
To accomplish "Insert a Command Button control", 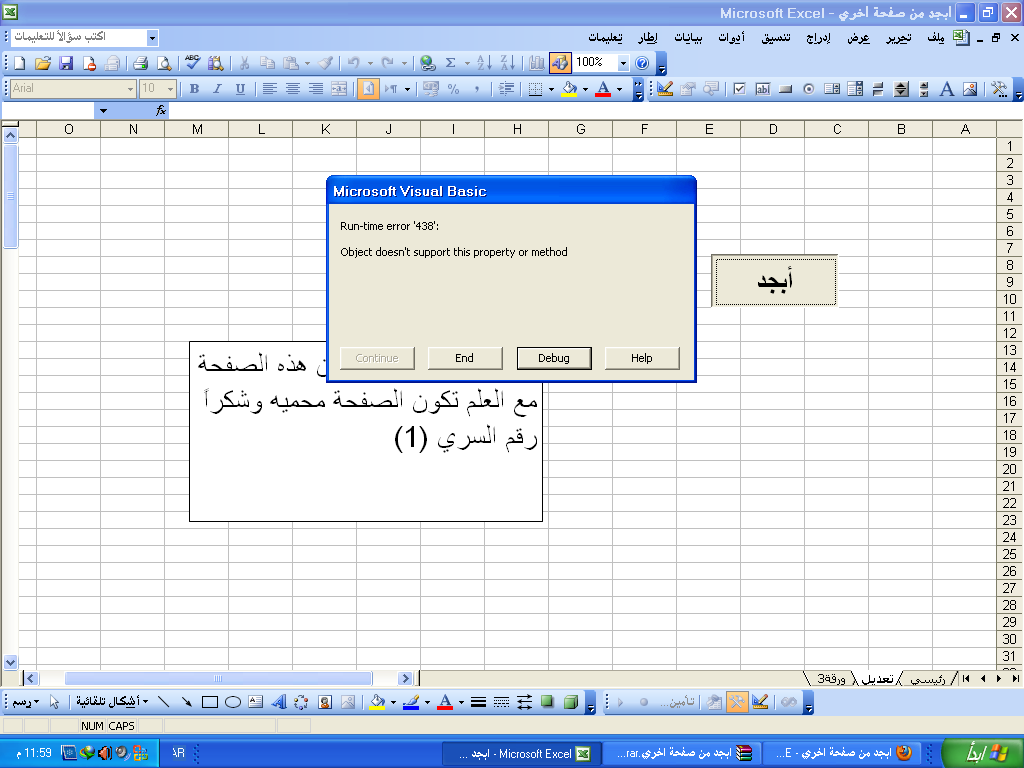I will pyautogui.click(x=786, y=89).
